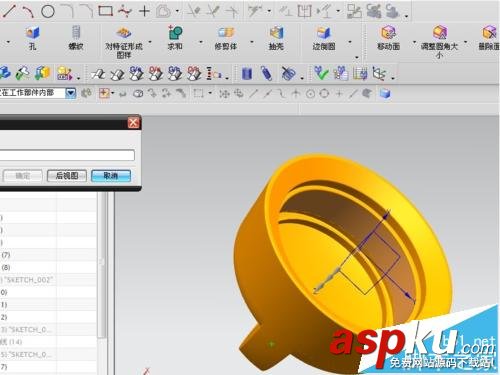The width and height of the screenshot is (500, 375).
Task: Click the orange plus snap filter icon
Action: pos(104,93)
